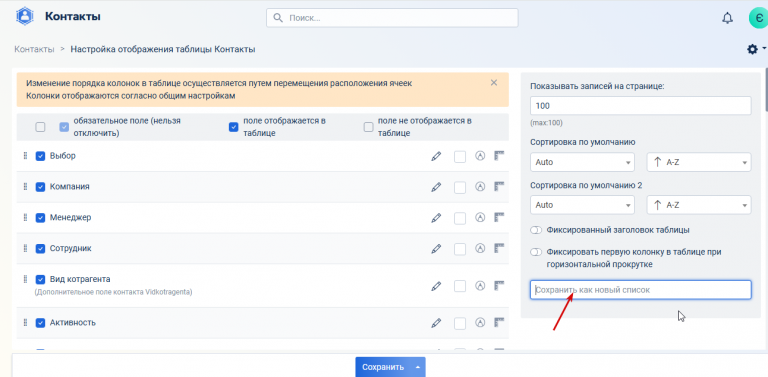Open second sorting direction A-Z dropdown
768x377 pixels.
pos(699,205)
